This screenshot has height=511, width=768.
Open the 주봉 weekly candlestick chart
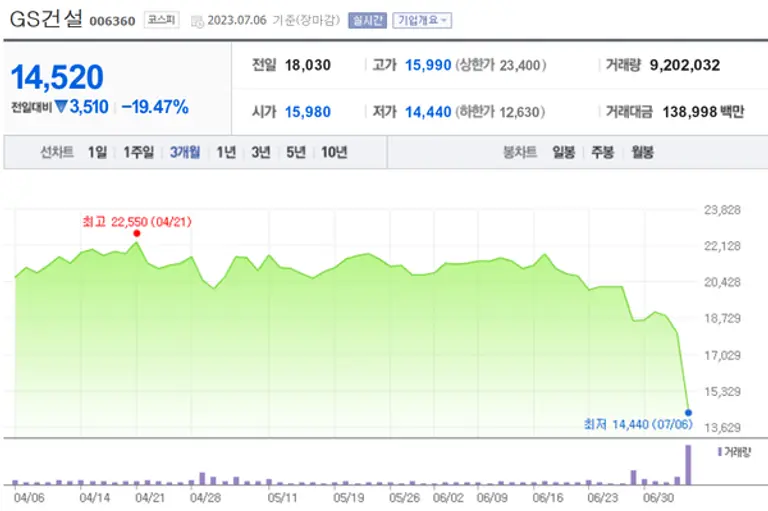coord(602,153)
